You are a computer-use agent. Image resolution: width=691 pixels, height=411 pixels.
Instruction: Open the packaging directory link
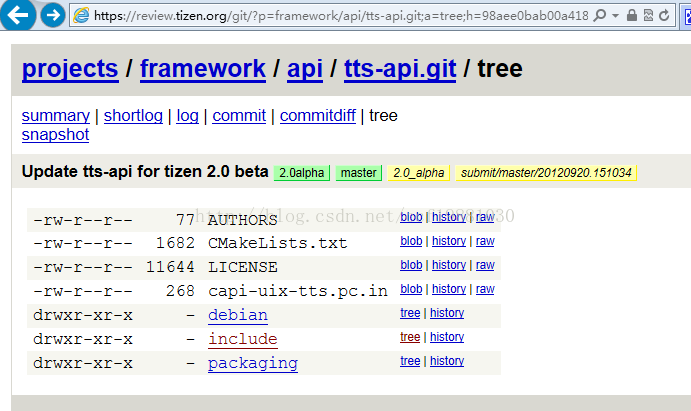click(x=253, y=363)
